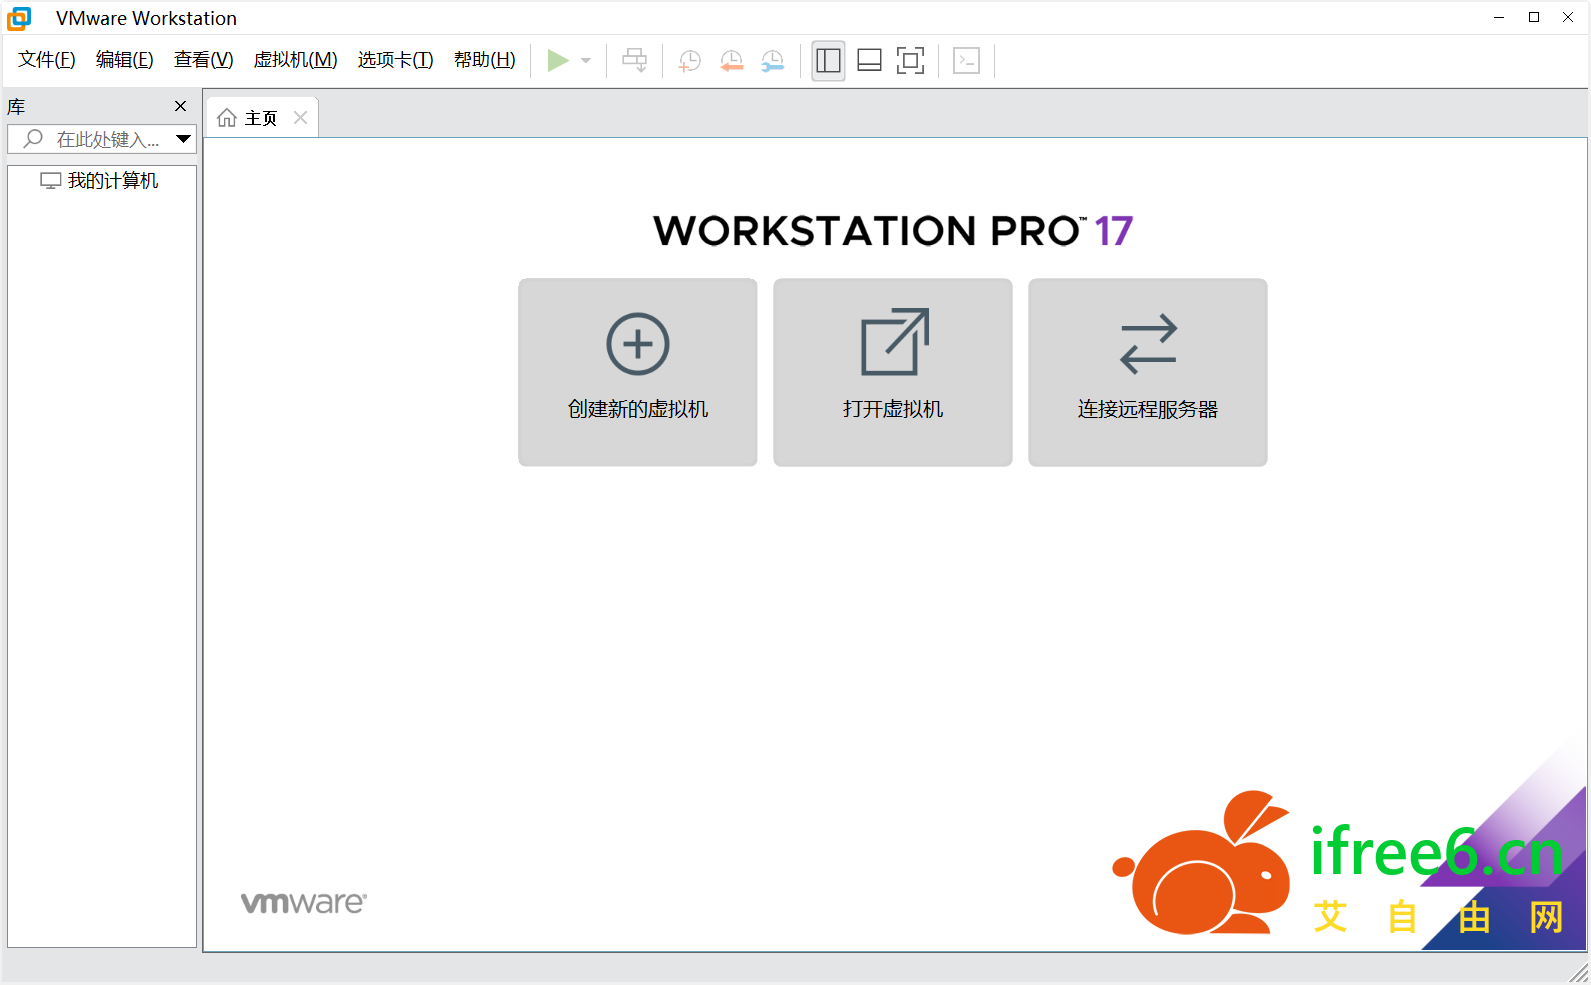Click the green power on play button

(x=557, y=61)
